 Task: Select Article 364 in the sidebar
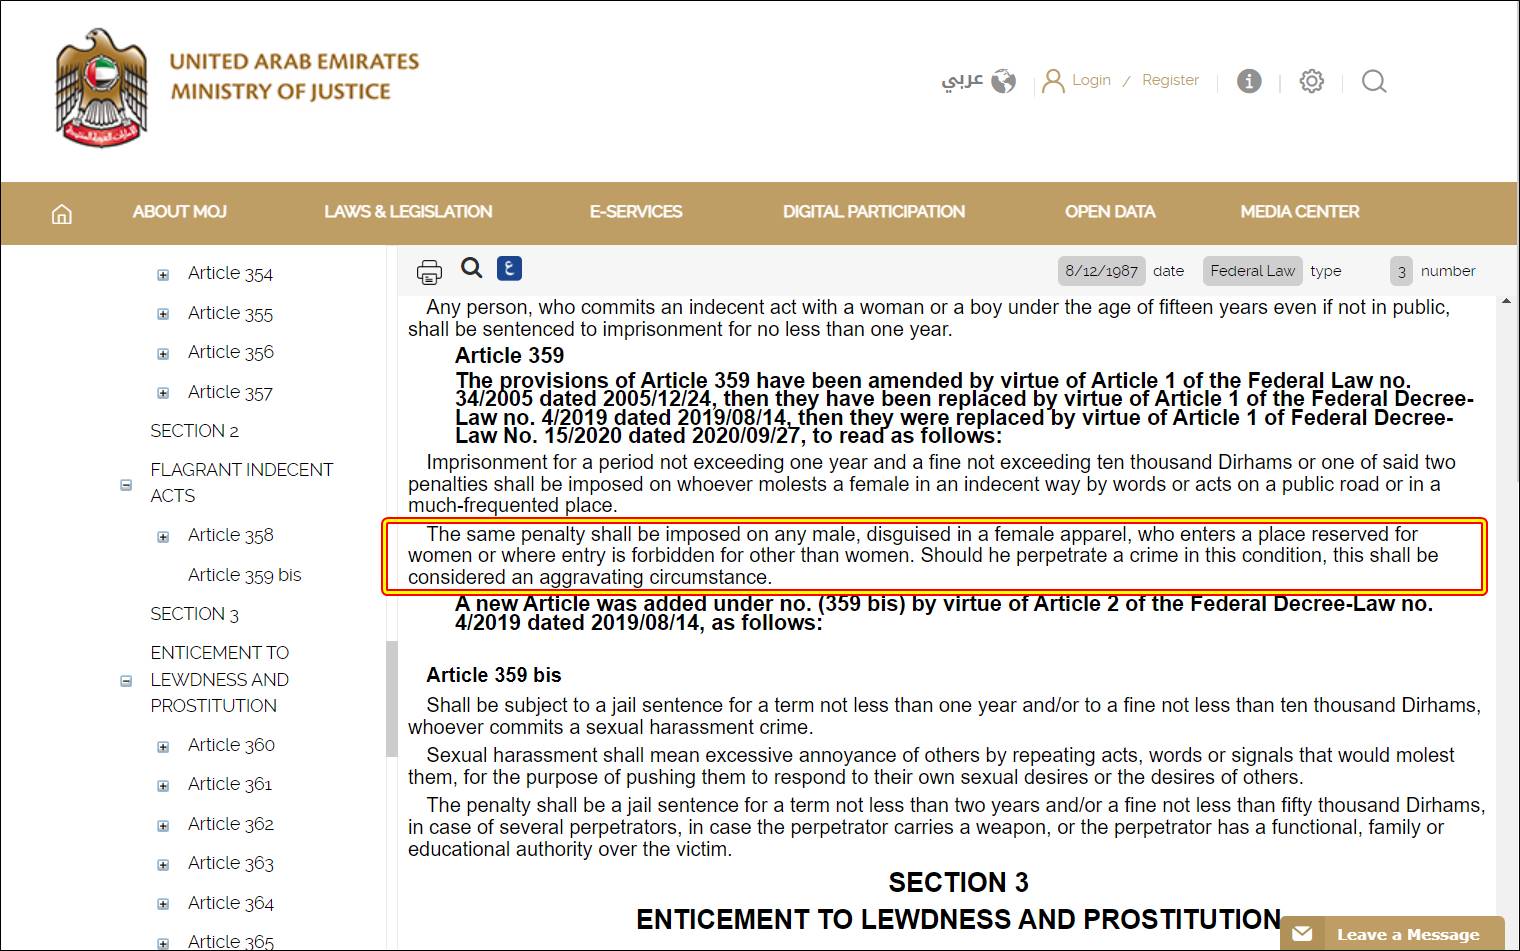pyautogui.click(x=231, y=903)
